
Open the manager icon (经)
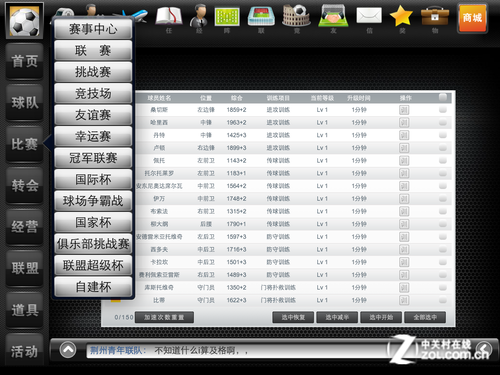click(199, 15)
